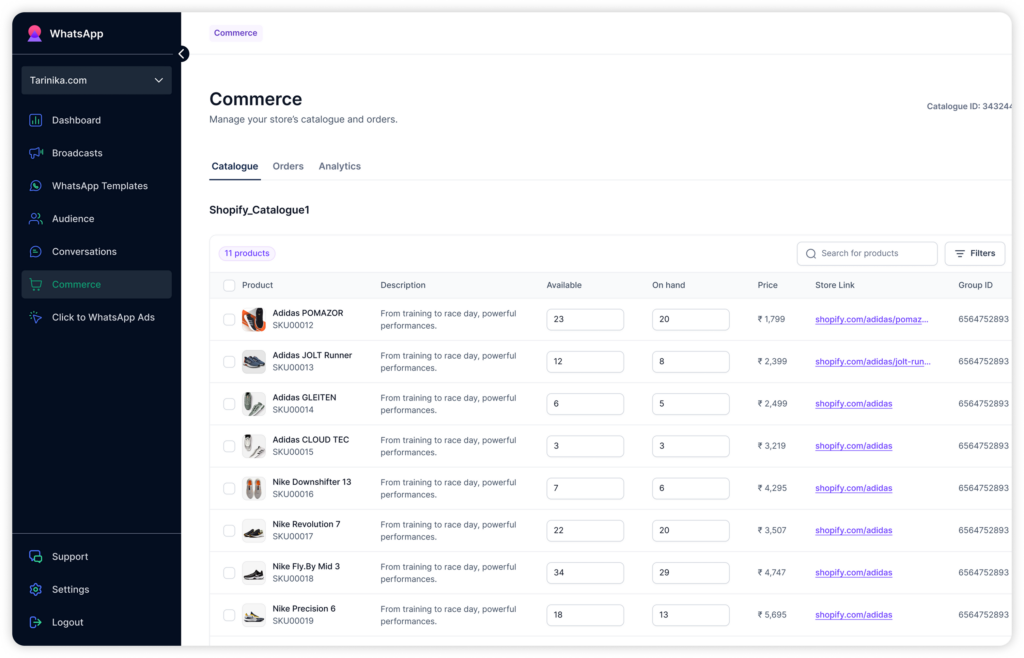
Task: Toggle the select-all products checkbox
Action: click(x=229, y=285)
